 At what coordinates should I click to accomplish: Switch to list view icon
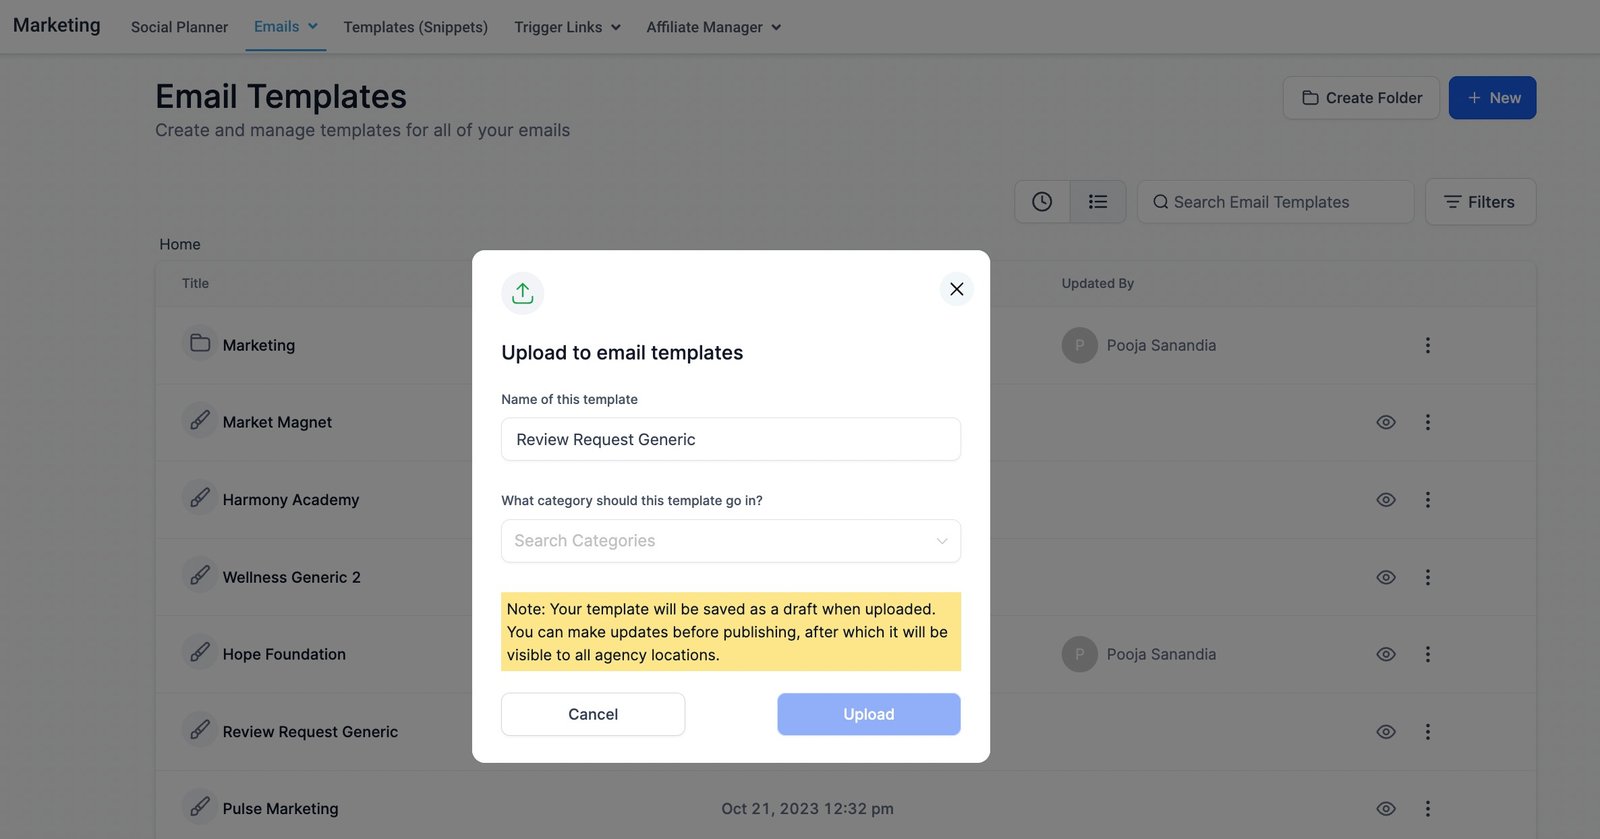pyautogui.click(x=1098, y=202)
